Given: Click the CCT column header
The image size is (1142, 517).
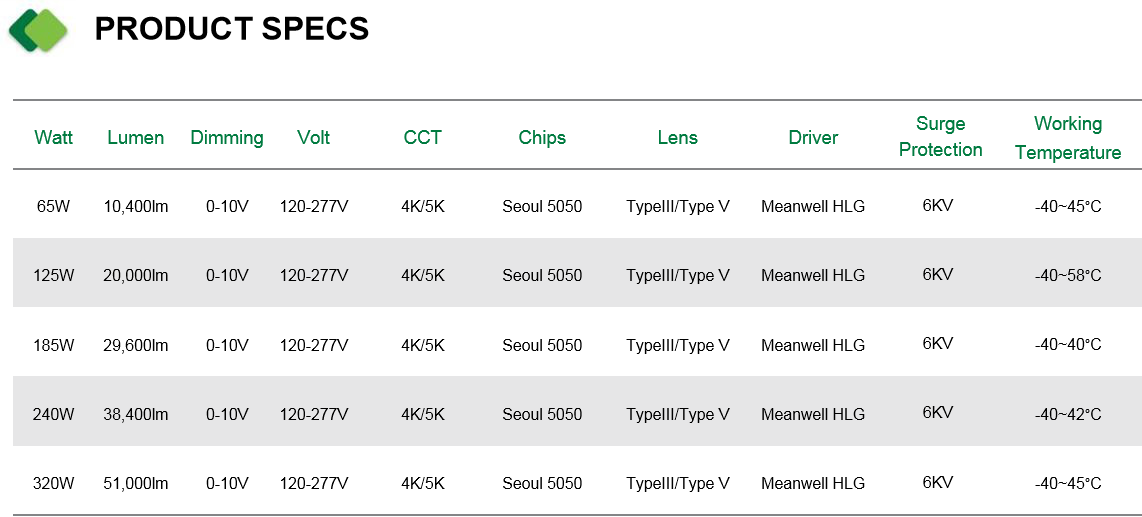Looking at the screenshot, I should (x=422, y=138).
